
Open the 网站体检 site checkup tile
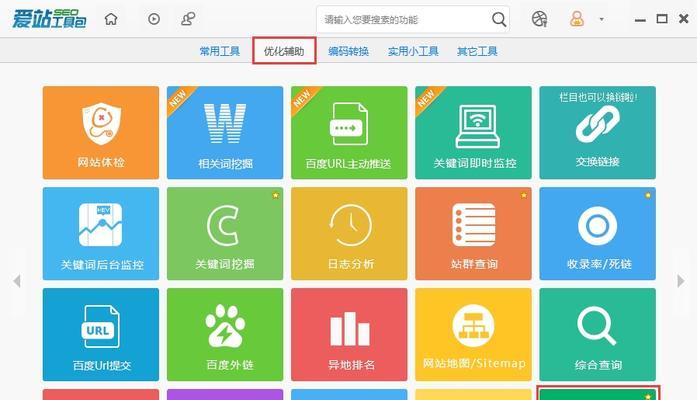tap(101, 132)
